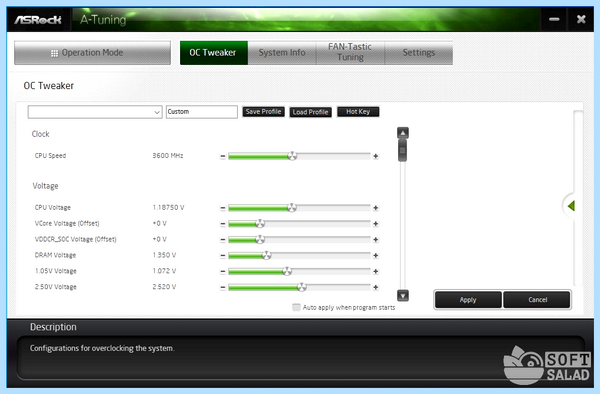Select the OC Tweaker tab
Viewport: 600px width, 394px height.
[x=214, y=53]
